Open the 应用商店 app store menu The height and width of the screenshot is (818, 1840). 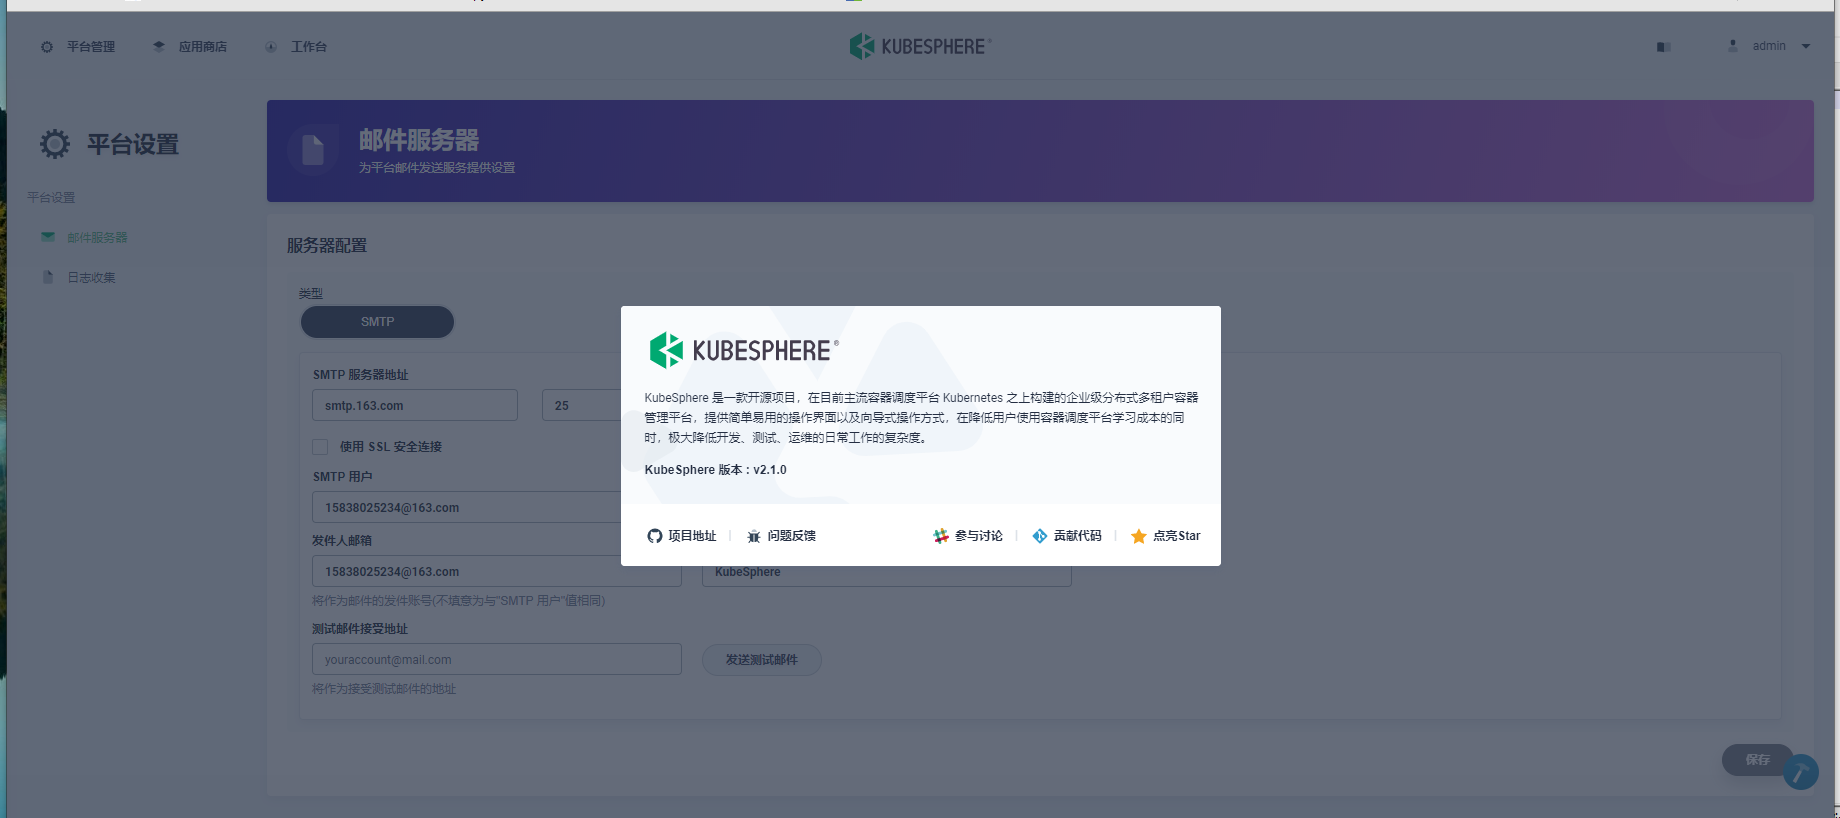coord(190,47)
